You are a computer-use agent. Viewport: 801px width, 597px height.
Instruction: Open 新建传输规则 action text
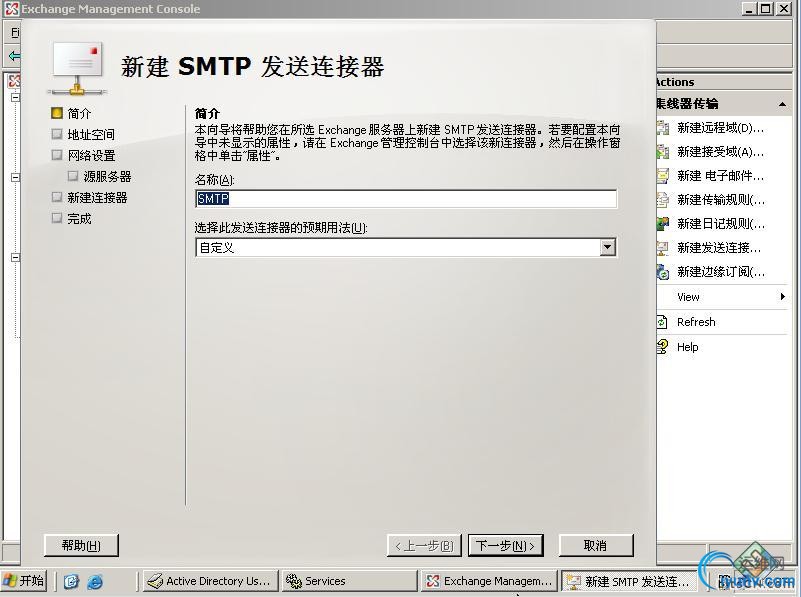tap(721, 200)
